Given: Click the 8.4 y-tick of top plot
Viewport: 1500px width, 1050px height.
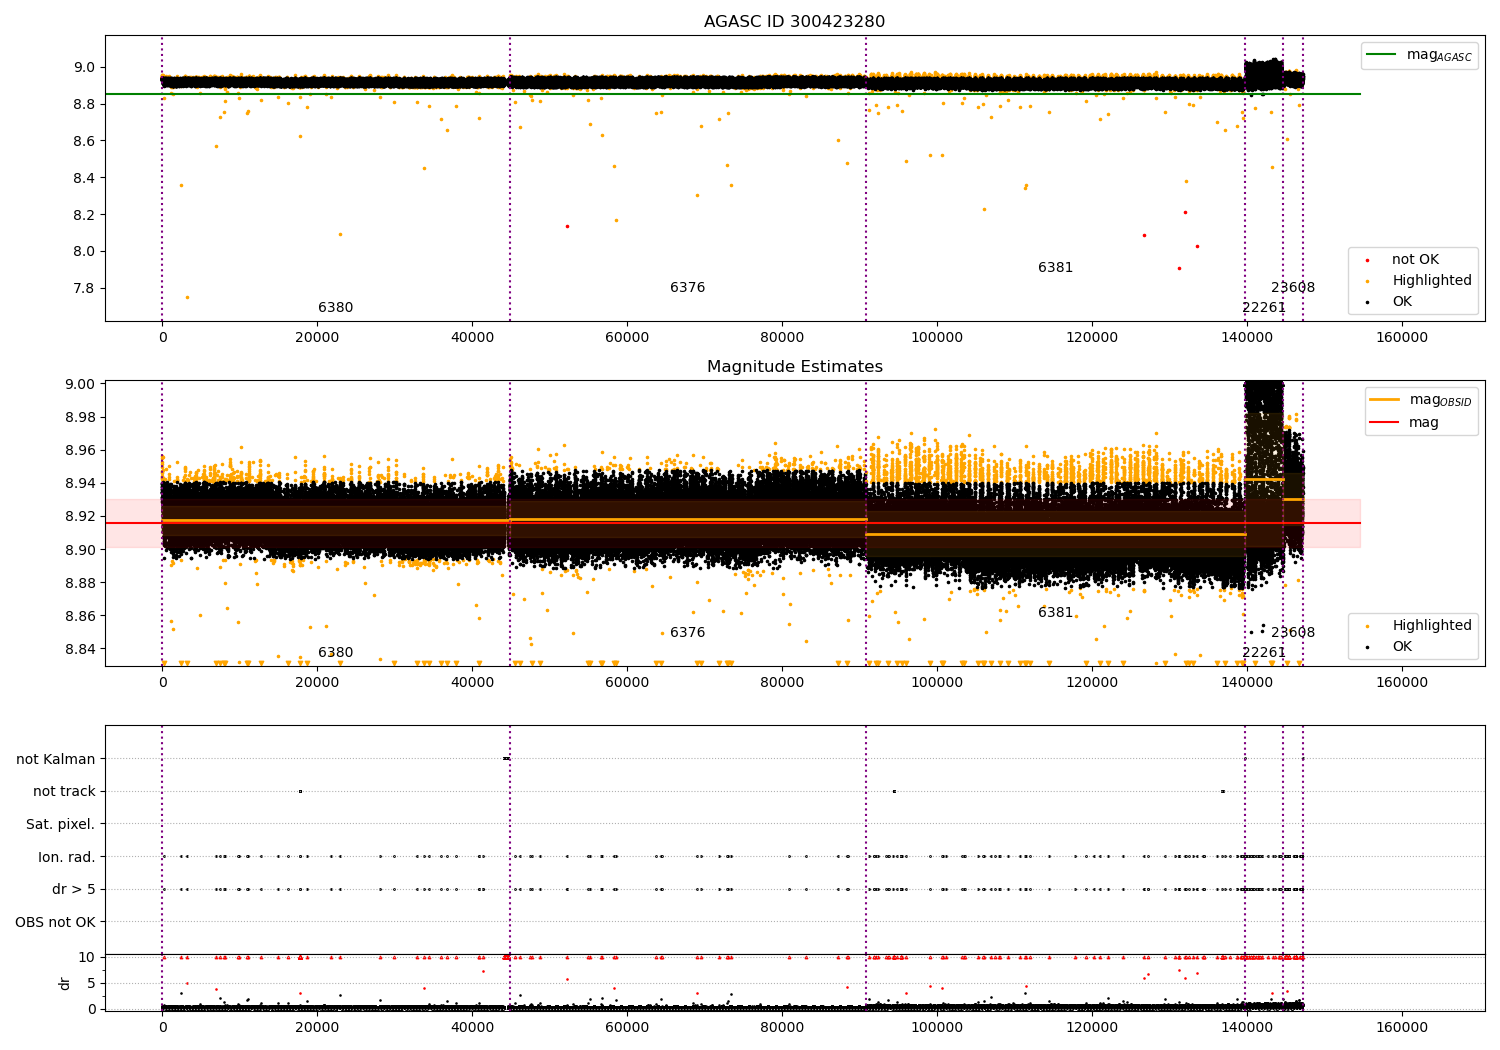Looking at the screenshot, I should pos(85,178).
